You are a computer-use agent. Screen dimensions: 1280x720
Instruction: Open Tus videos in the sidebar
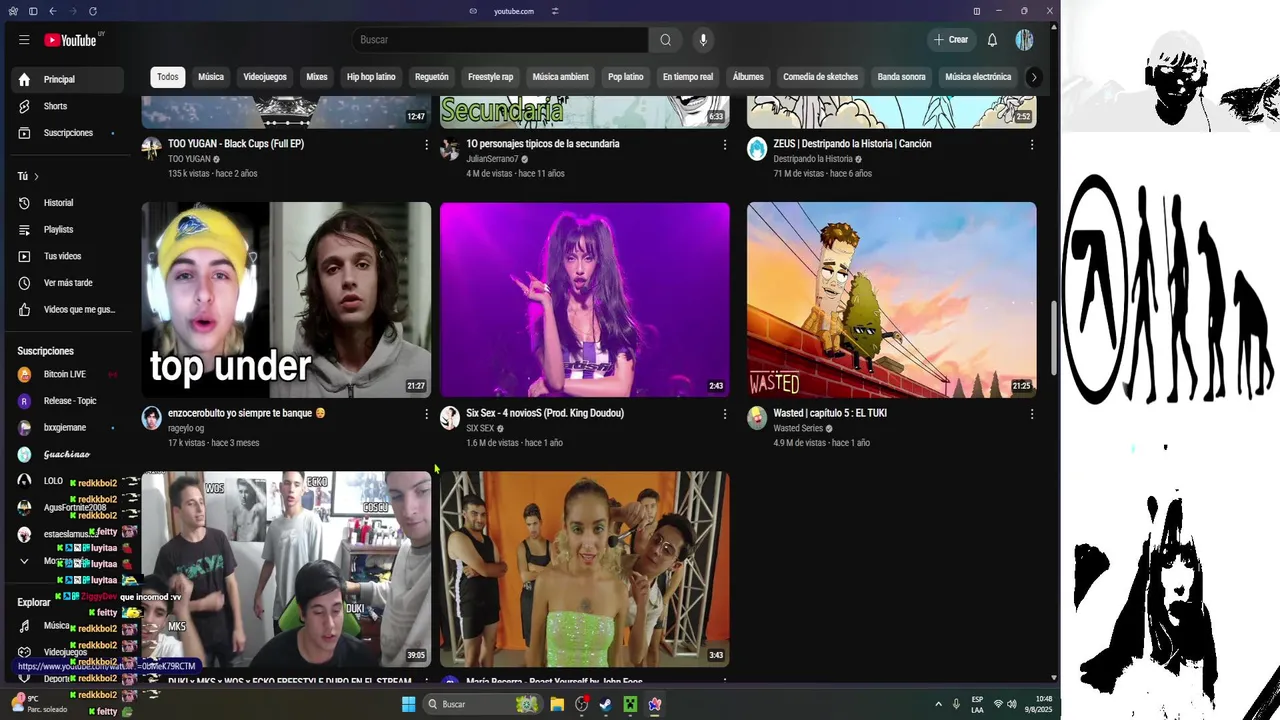click(x=68, y=256)
